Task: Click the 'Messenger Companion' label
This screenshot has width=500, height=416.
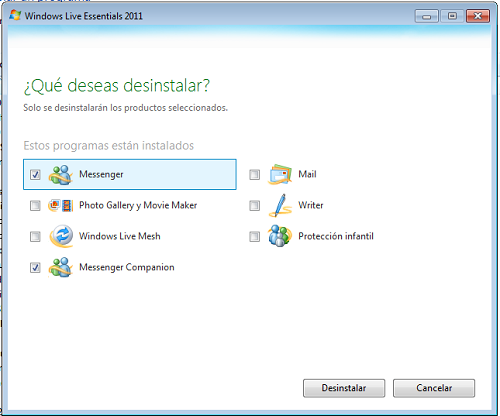Action: tap(127, 267)
